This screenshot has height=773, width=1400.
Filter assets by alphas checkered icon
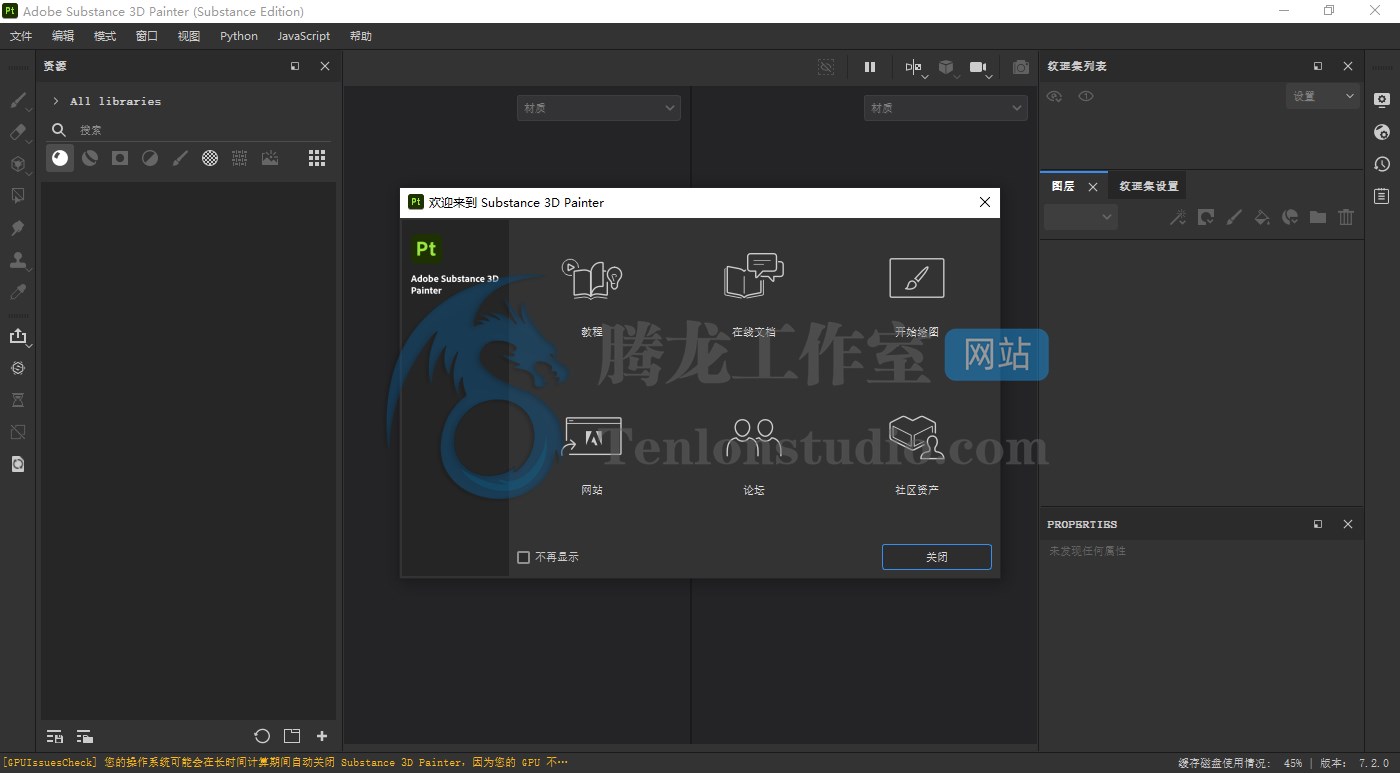[210, 158]
